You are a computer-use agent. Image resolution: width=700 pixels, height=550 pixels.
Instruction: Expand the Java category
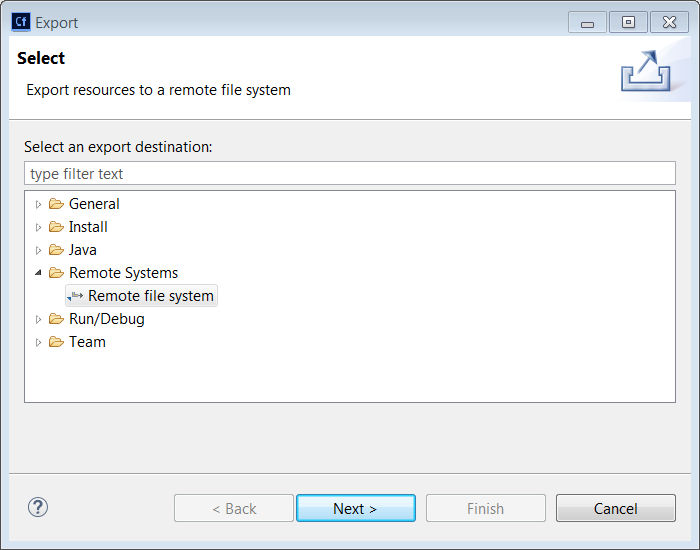tap(38, 250)
